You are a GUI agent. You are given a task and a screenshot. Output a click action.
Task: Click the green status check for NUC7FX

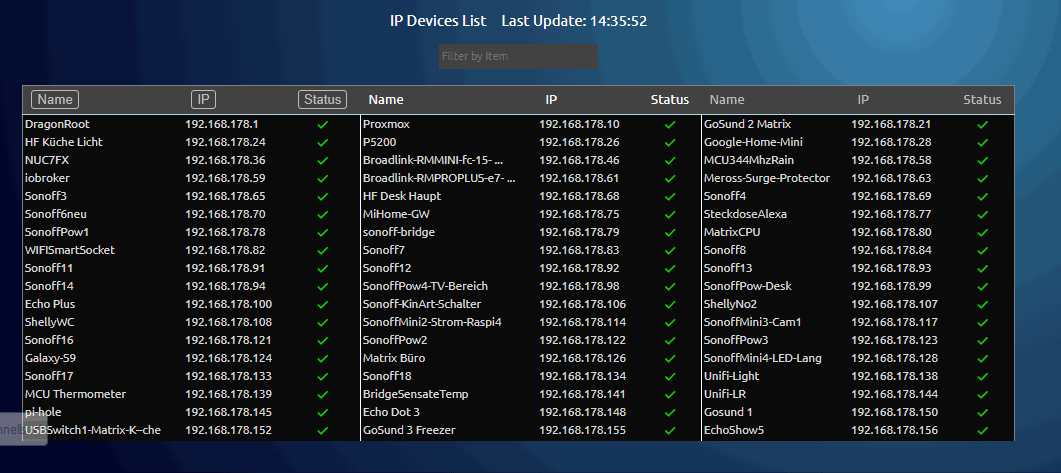pyautogui.click(x=323, y=160)
